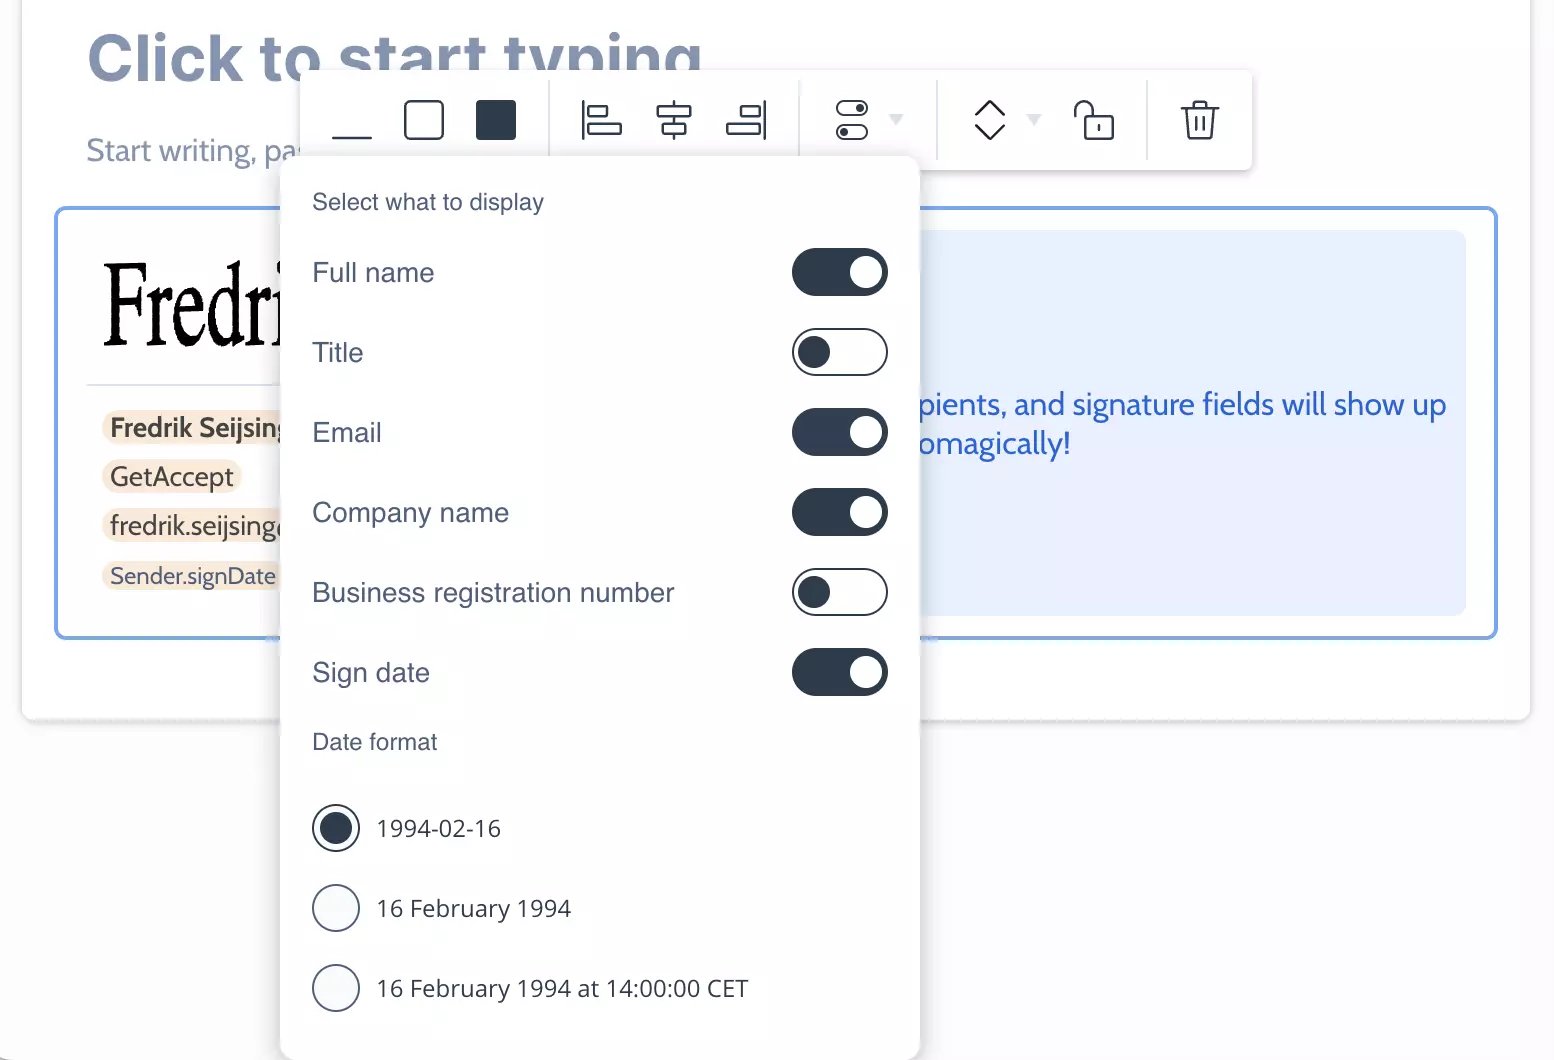Align signature block to the right

click(746, 121)
